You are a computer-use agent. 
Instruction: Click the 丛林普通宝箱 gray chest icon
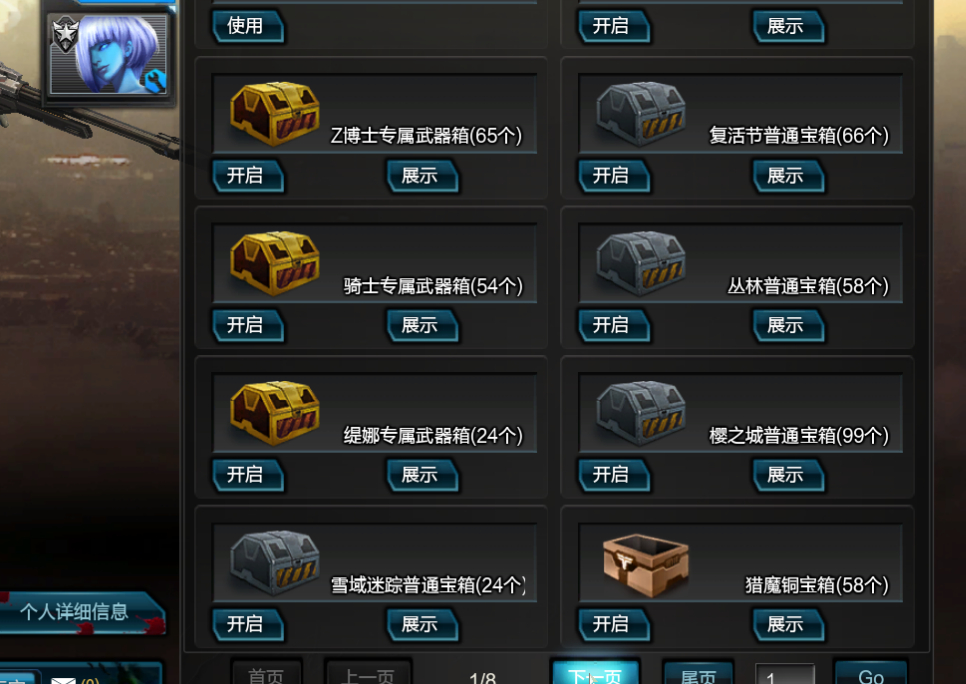click(x=641, y=263)
